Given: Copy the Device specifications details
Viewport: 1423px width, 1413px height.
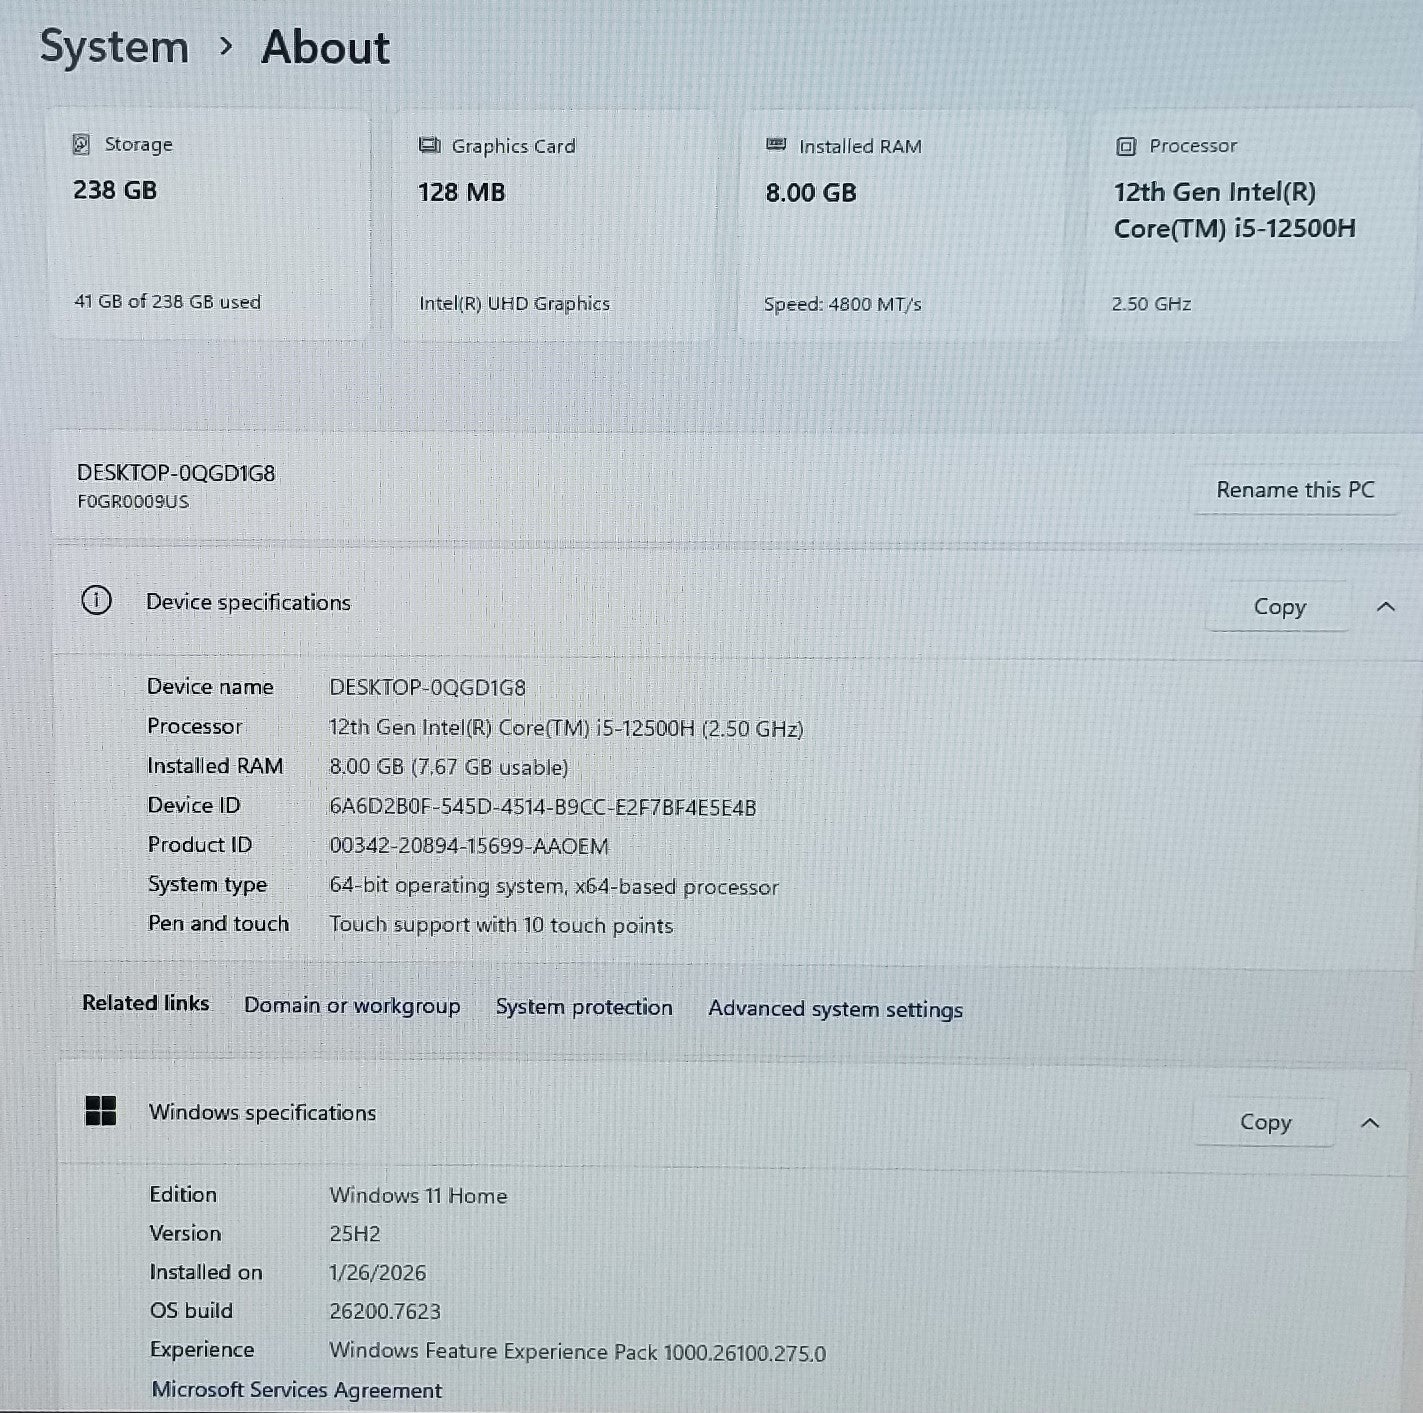Looking at the screenshot, I should (x=1278, y=606).
